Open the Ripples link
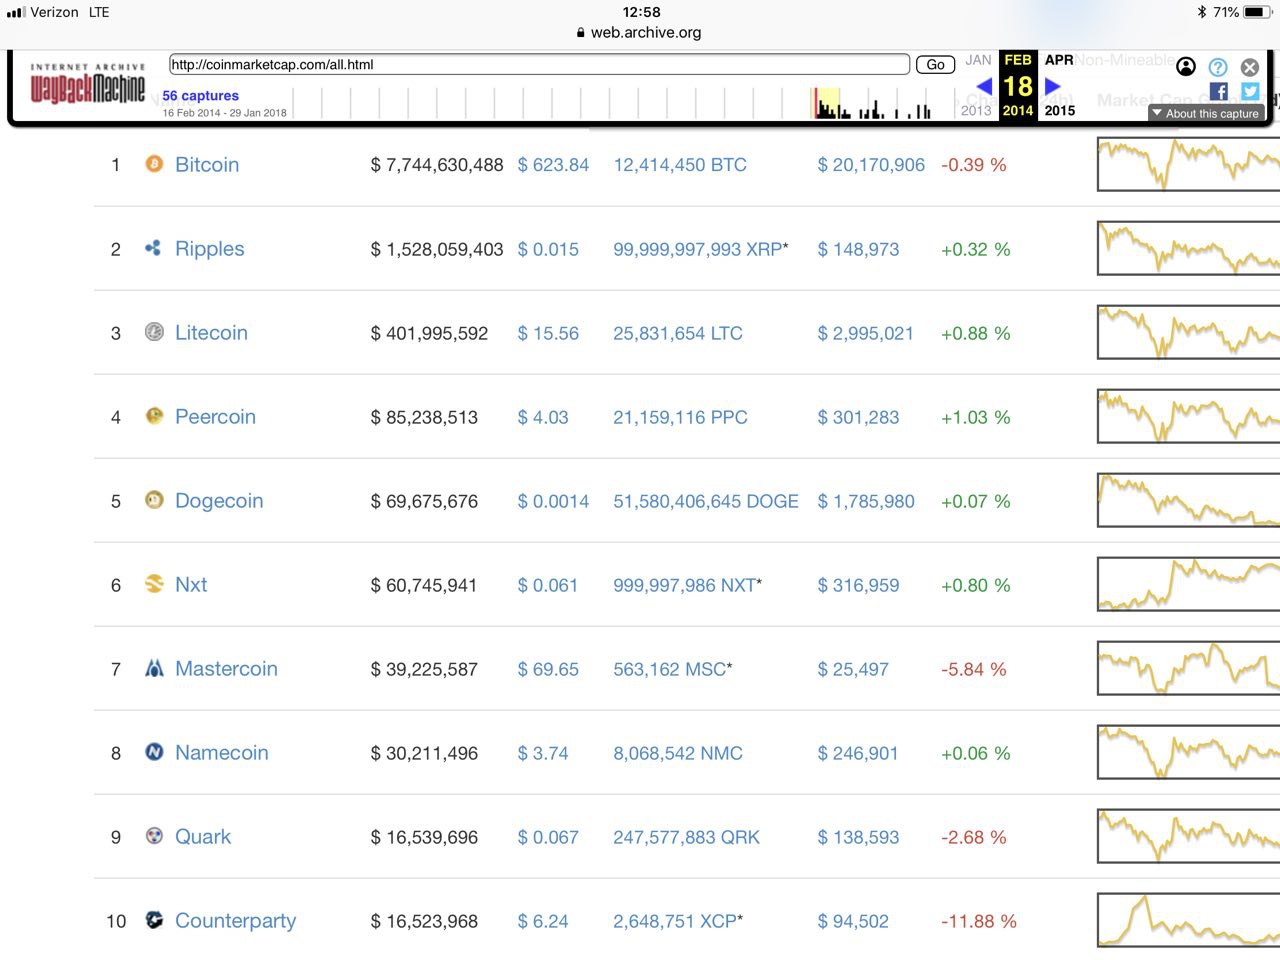 point(210,249)
